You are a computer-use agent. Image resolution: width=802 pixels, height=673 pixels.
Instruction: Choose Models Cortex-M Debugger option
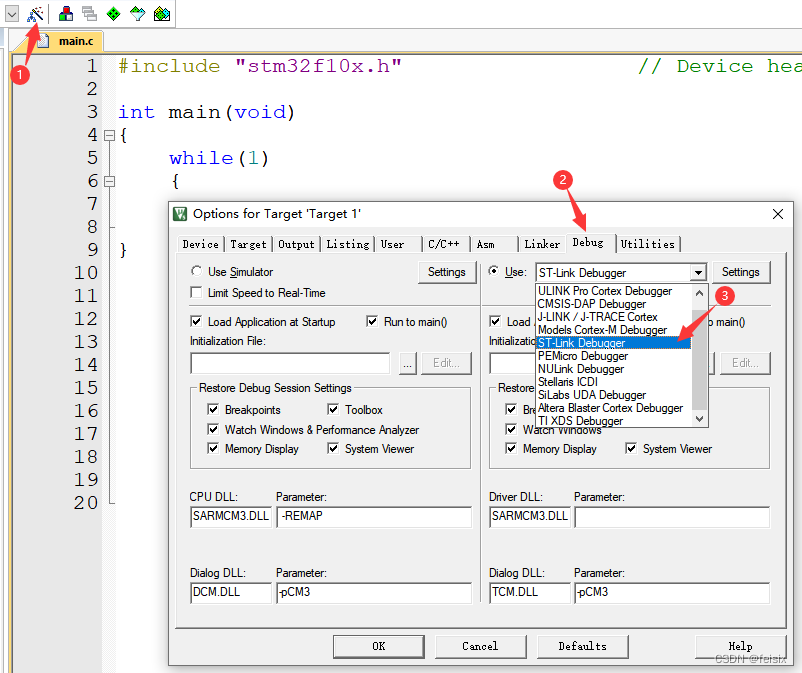tap(613, 330)
